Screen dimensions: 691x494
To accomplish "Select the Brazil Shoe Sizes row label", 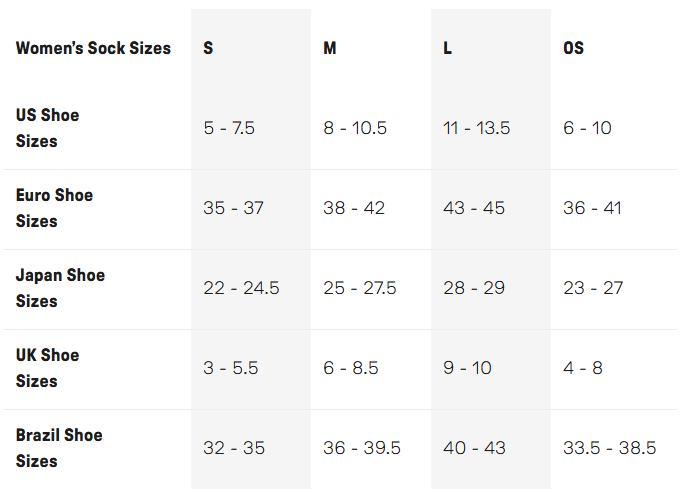I will click(x=59, y=448).
